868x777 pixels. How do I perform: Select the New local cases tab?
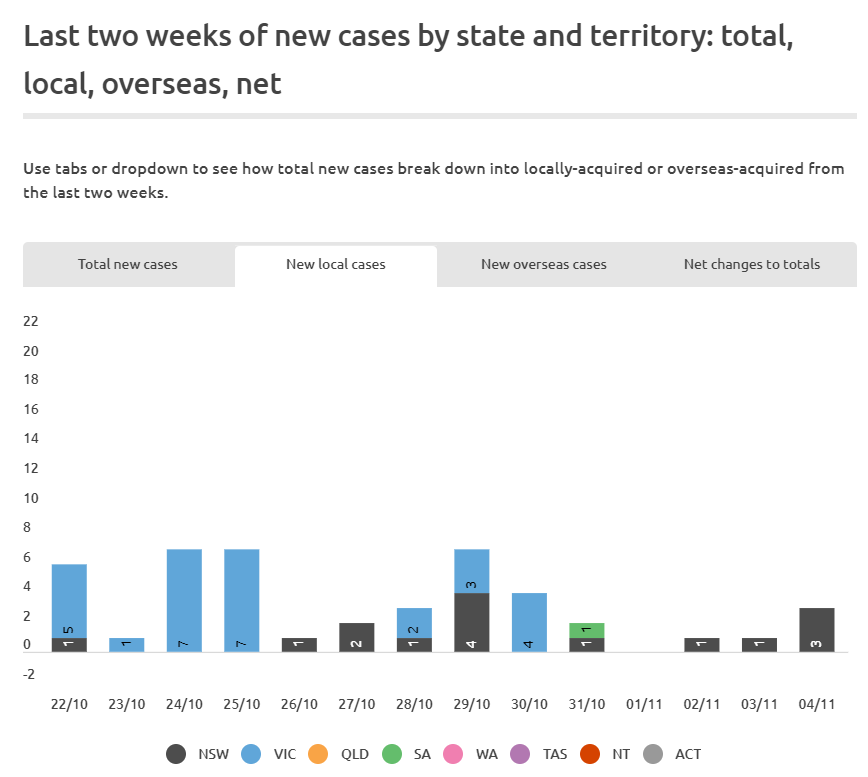336,265
